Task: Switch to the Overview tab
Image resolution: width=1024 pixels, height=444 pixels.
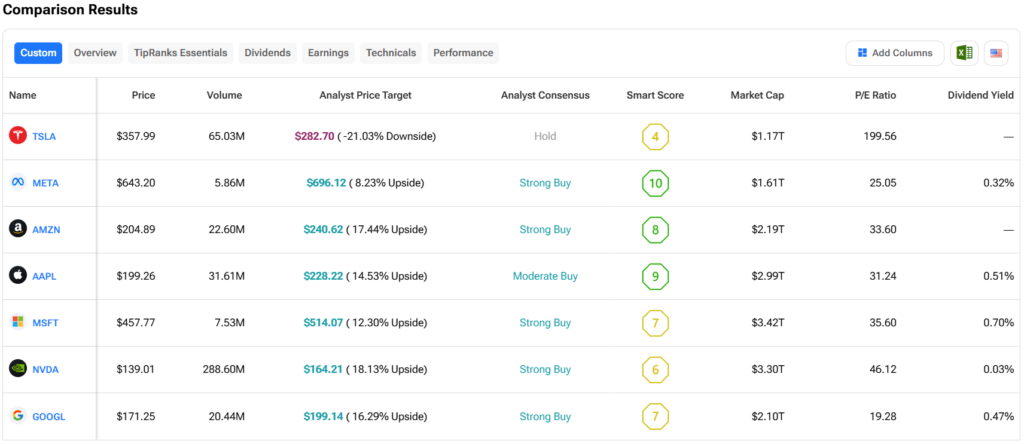Action: [x=95, y=53]
